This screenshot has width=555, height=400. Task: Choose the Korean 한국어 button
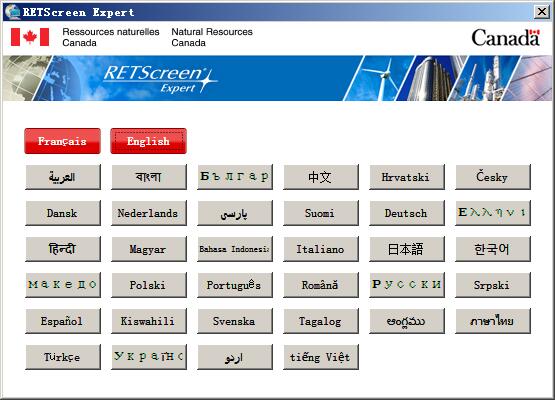(x=493, y=249)
